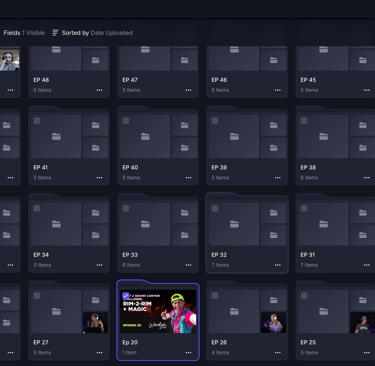Click the EP 33 large folder icon
Viewport: 375px width, 366px height.
tap(145, 224)
